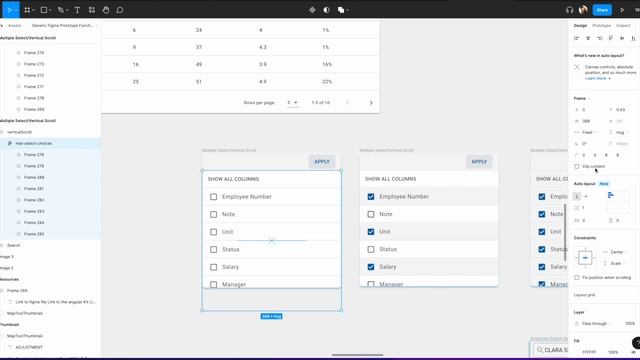
Task: Open the shape tools dropdown arrow
Action: [x=50, y=10]
